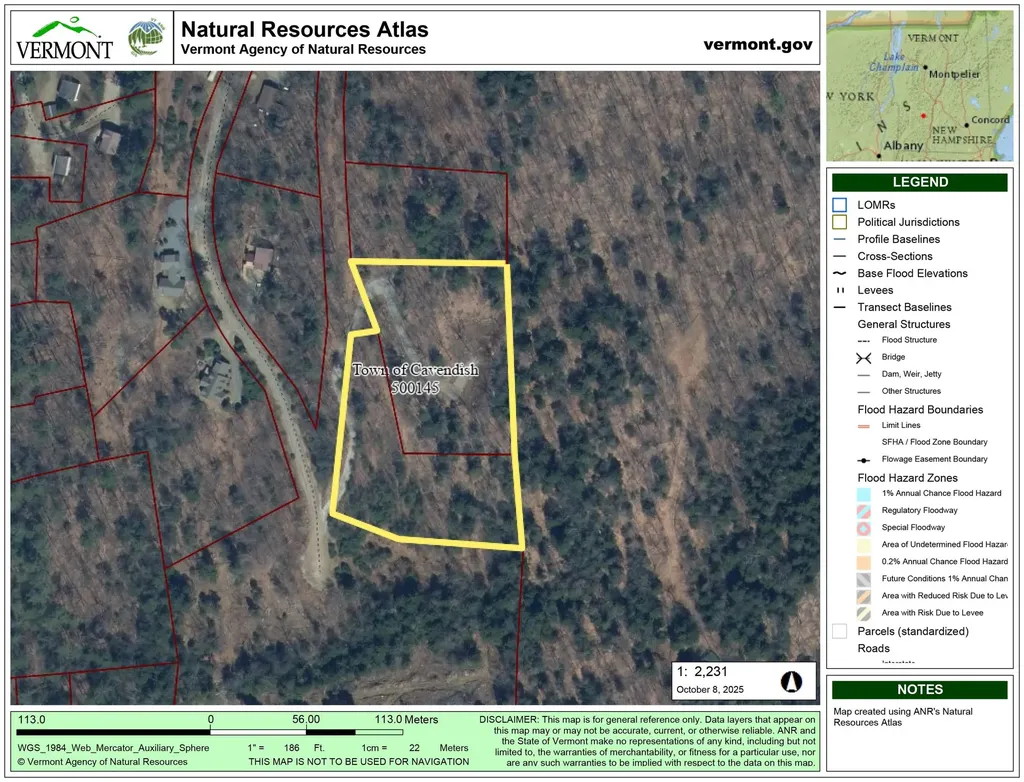The image size is (1024, 782).
Task: Click the Levees legend symbol
Action: (x=838, y=290)
